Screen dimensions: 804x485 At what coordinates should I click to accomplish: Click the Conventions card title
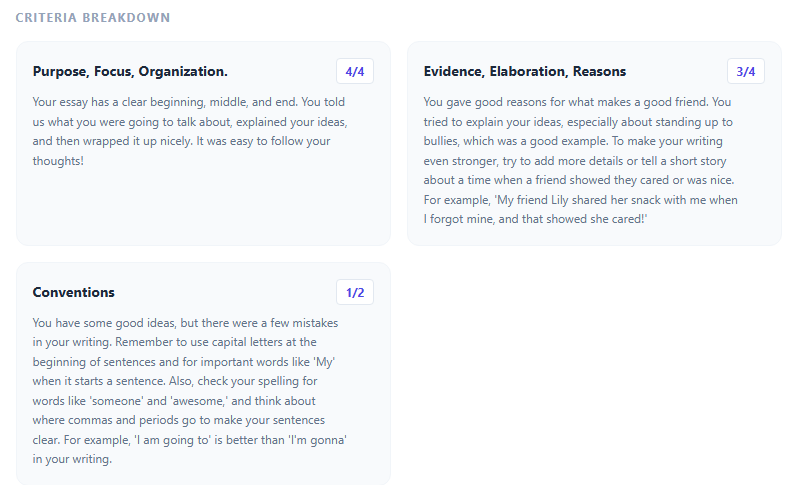(x=74, y=292)
